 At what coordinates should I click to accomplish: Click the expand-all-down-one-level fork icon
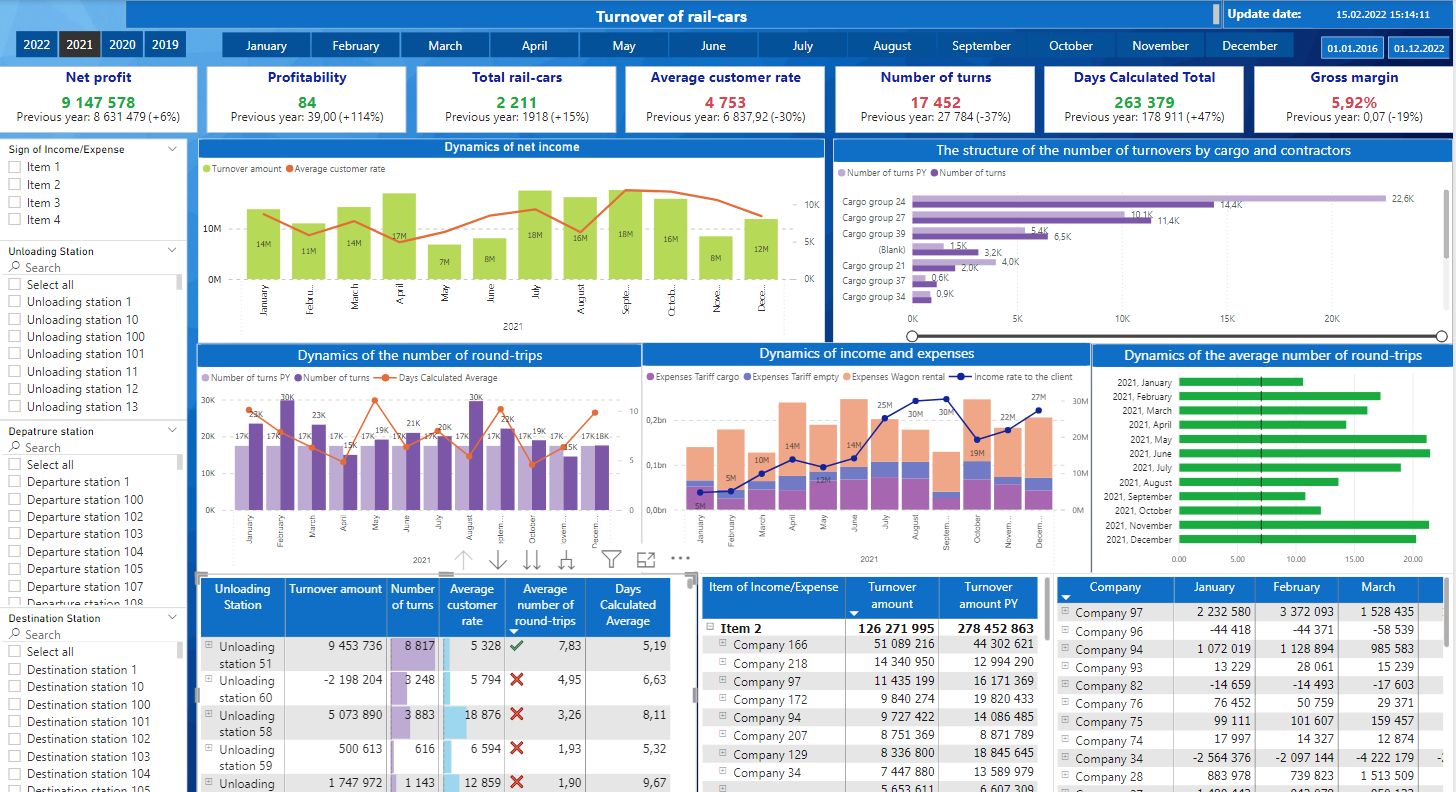click(566, 562)
